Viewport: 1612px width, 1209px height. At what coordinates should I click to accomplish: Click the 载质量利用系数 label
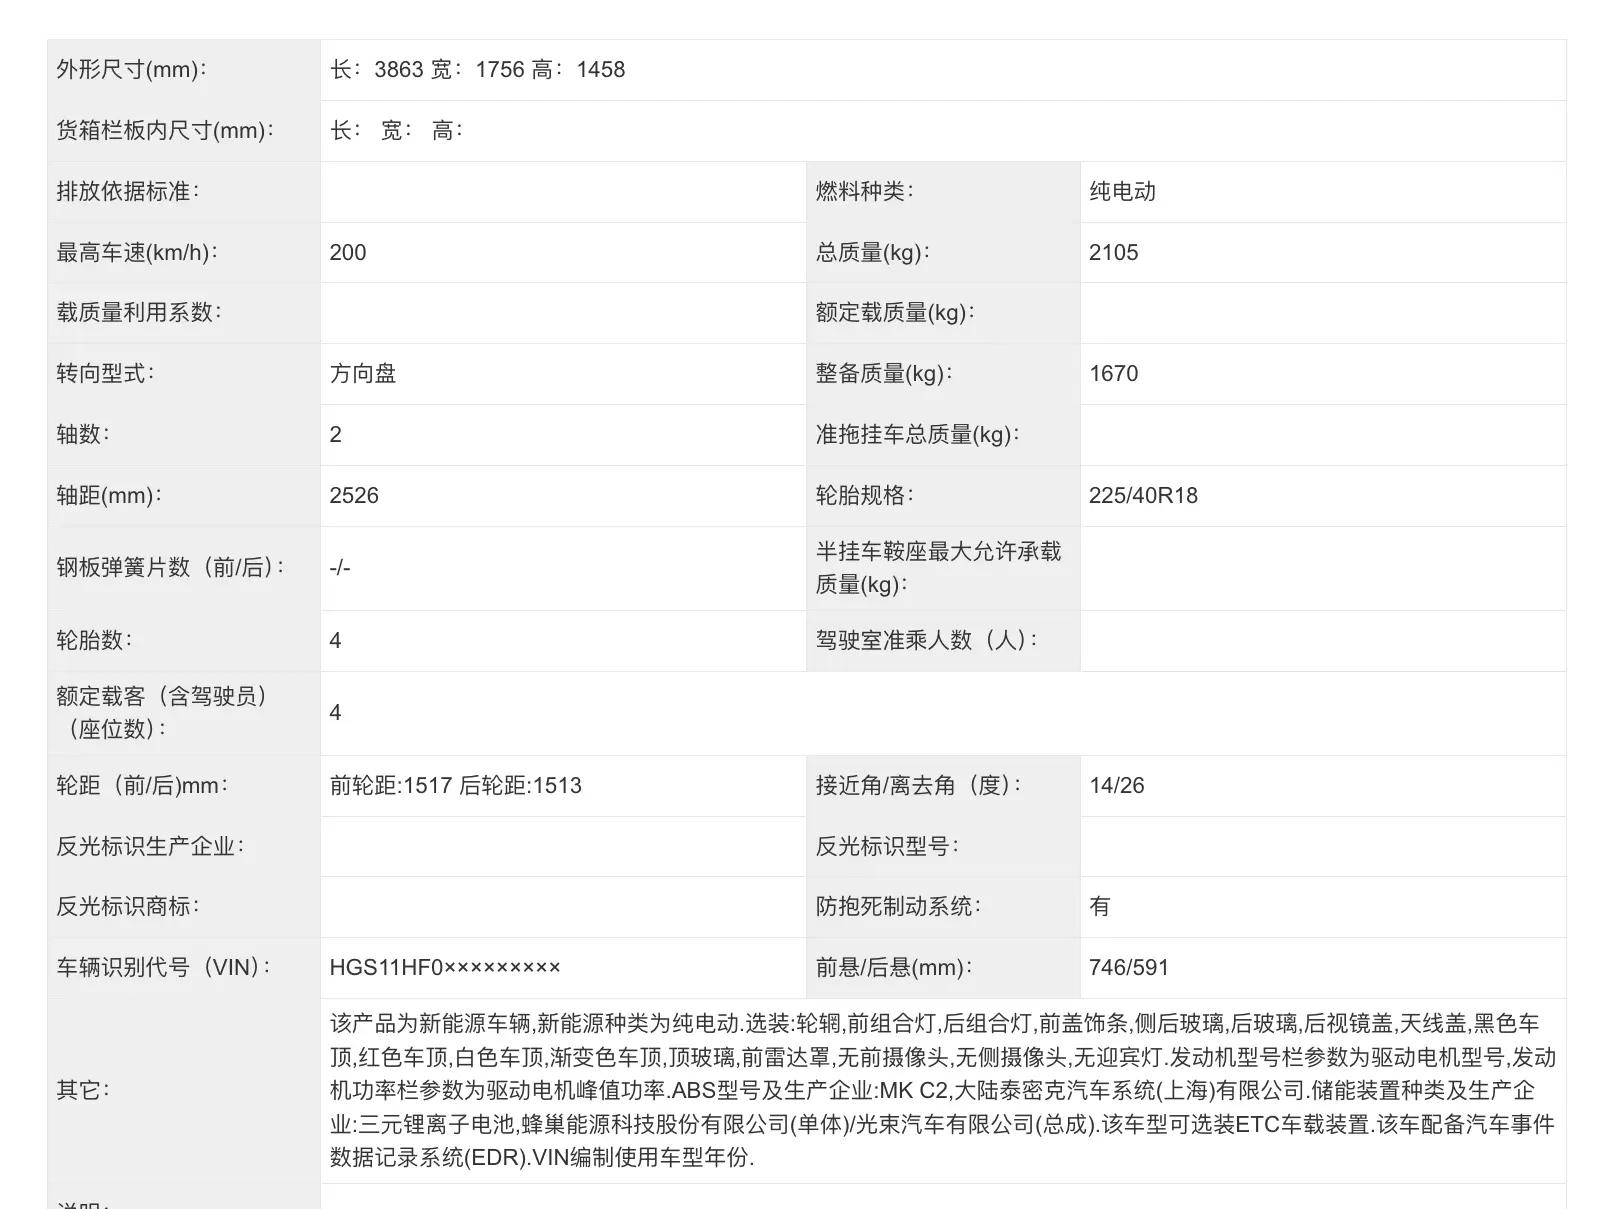pos(139,313)
